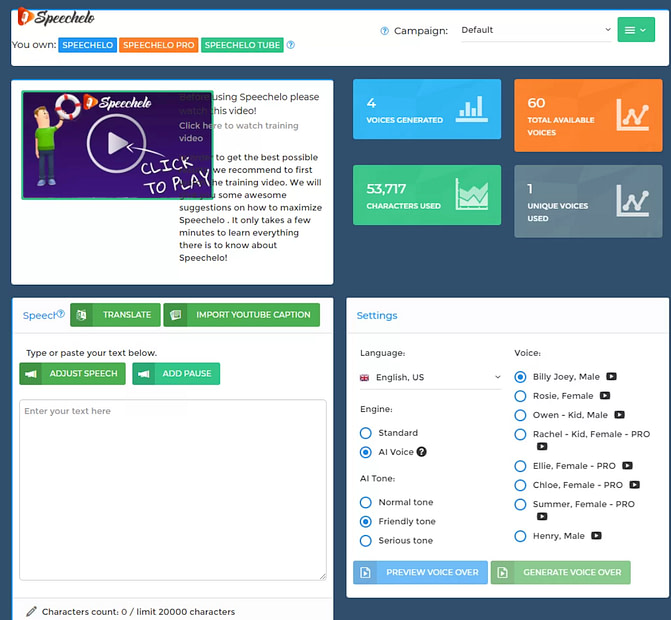Click 'Click here to watch training video' link
This screenshot has width=671, height=620.
point(239,132)
